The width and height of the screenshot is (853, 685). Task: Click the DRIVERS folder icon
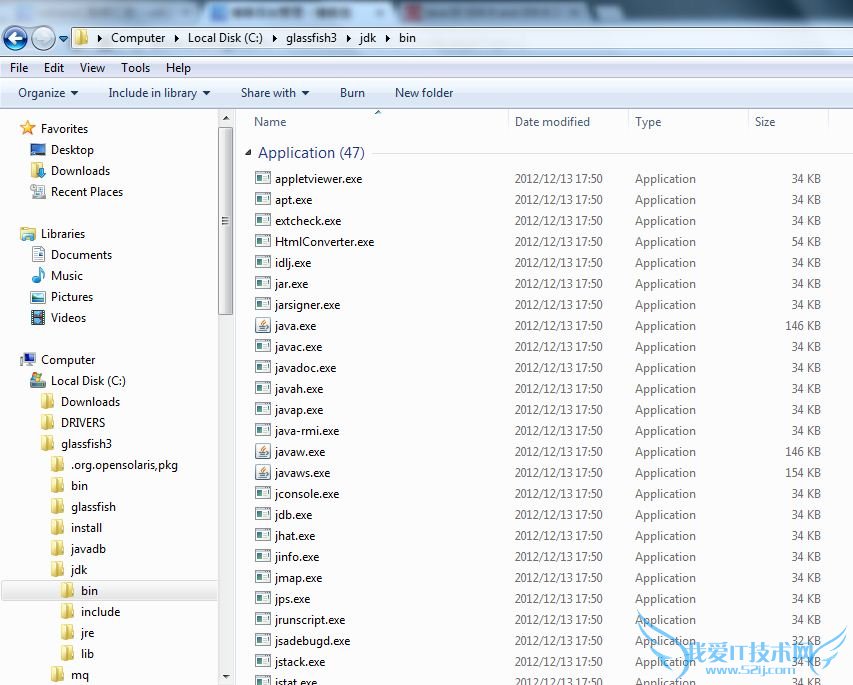[x=48, y=423]
